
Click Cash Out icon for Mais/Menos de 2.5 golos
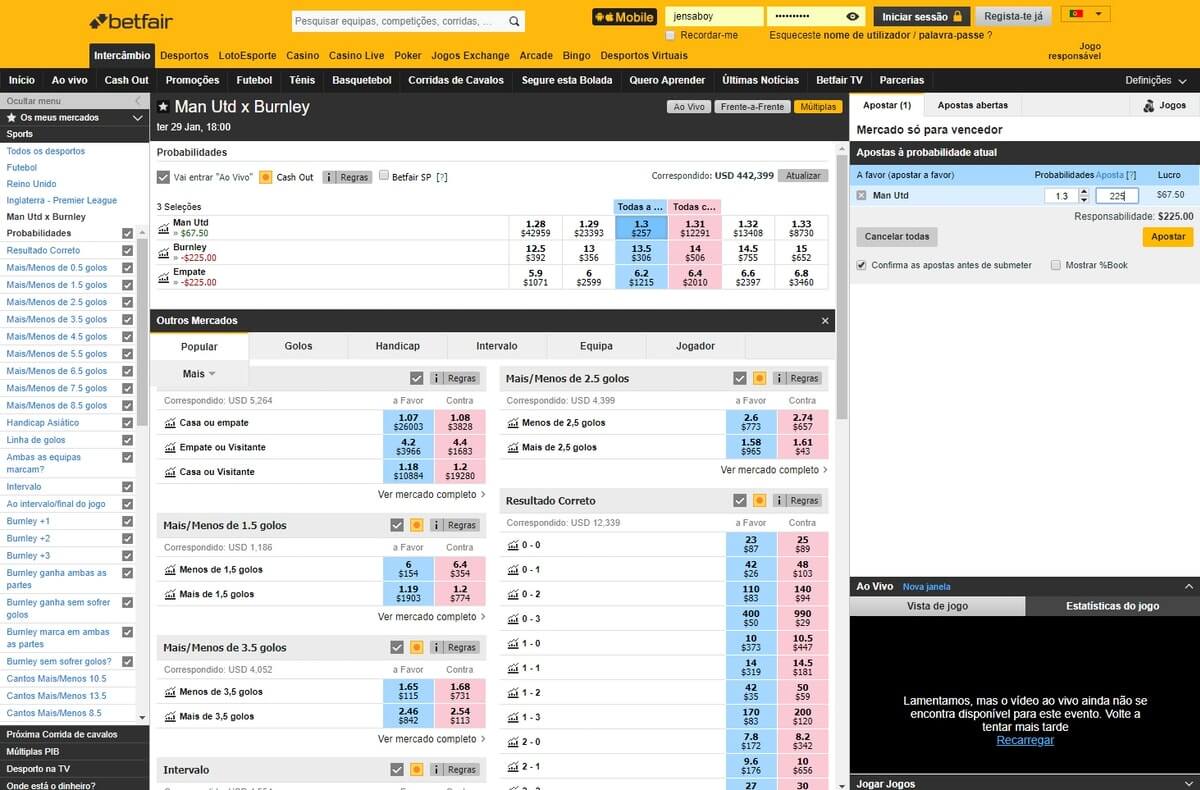759,378
